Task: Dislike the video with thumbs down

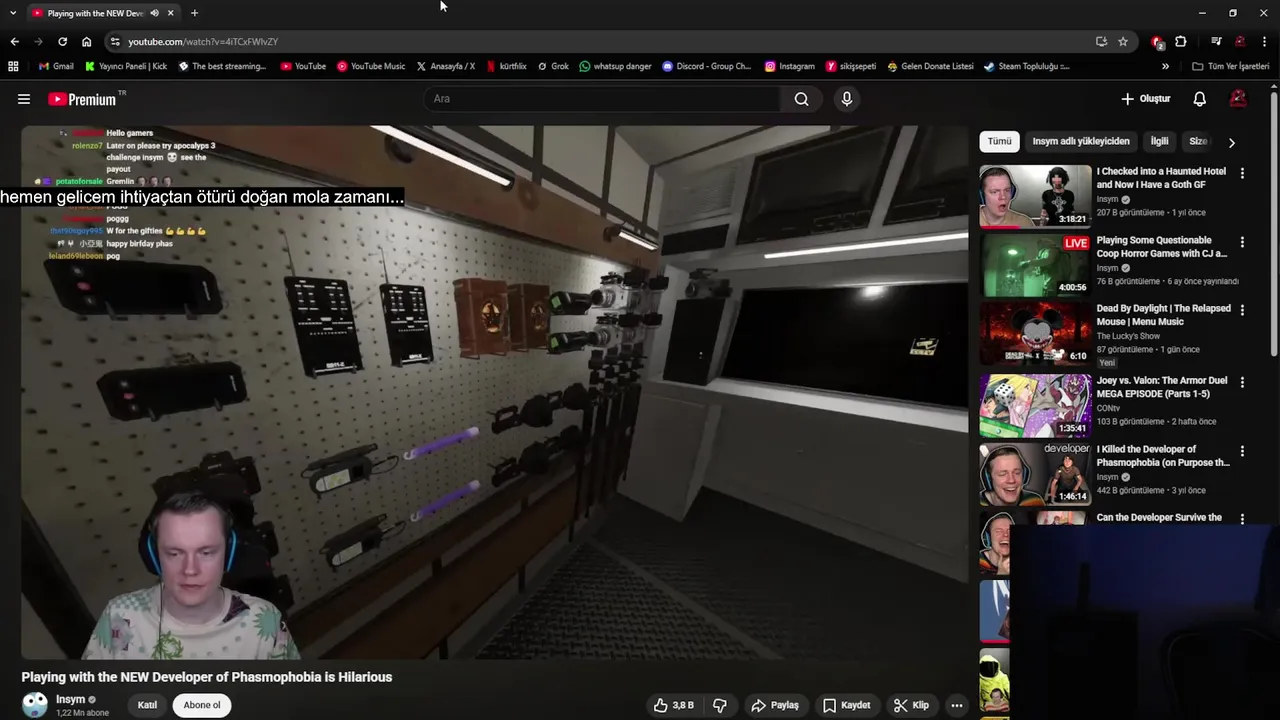Action: point(719,705)
